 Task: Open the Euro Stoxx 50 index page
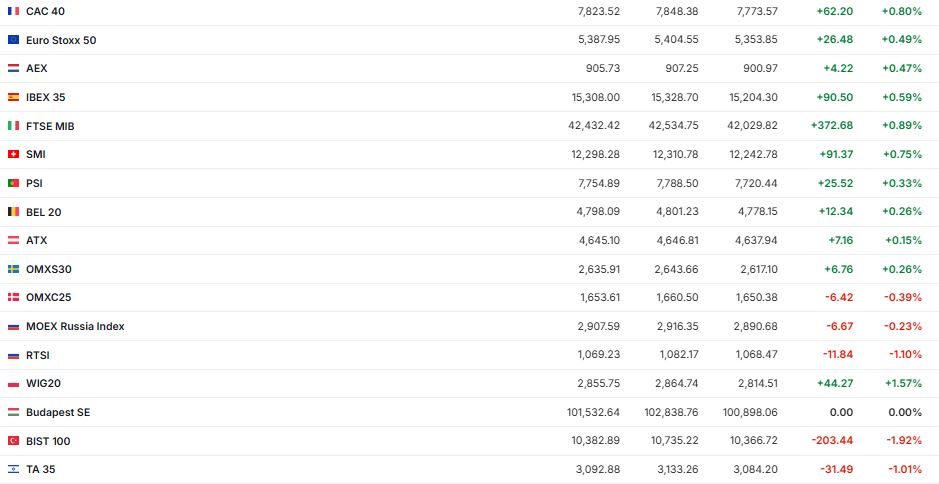pyautogui.click(x=61, y=40)
